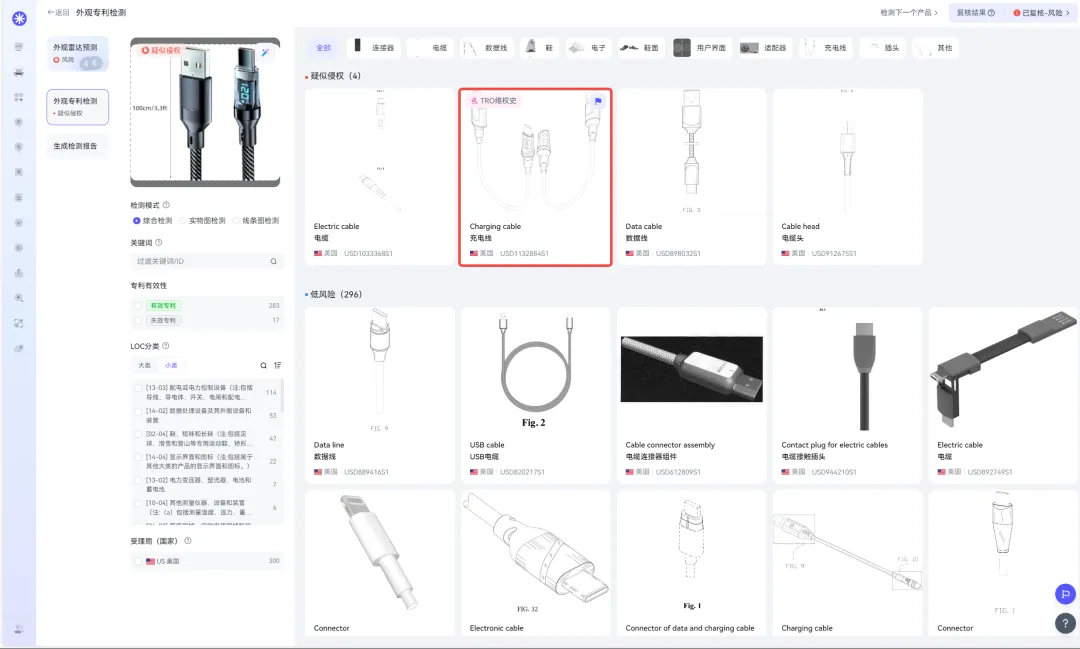Click the sidebar checkmark circle icon
Screen dimensions: 1080x649
(19, 223)
